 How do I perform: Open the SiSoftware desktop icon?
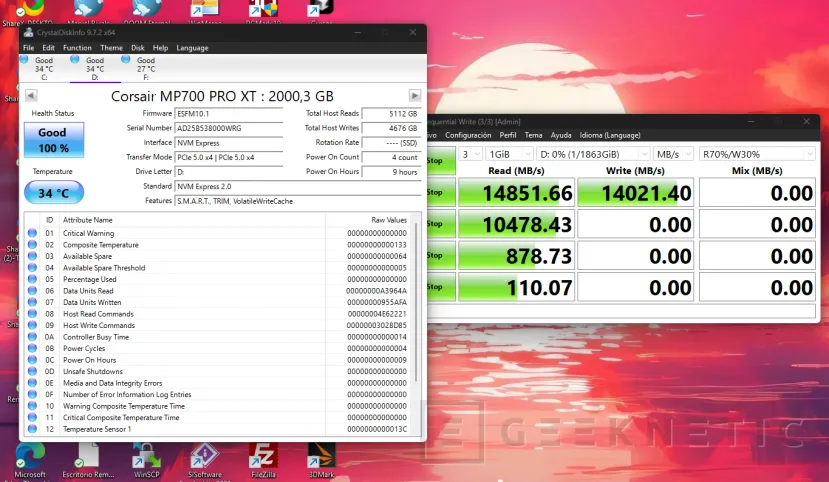coord(205,461)
